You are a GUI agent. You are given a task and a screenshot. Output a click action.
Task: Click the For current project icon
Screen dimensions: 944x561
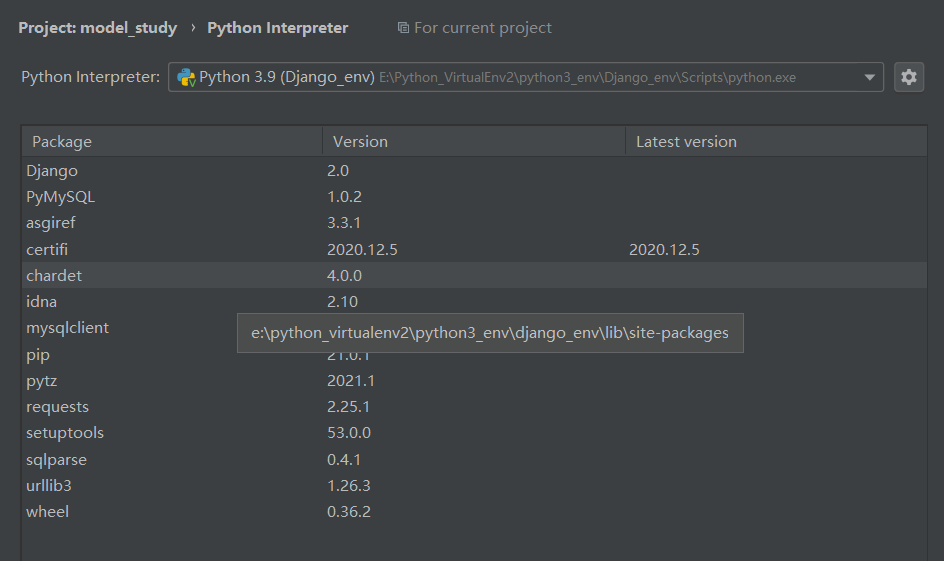click(x=403, y=28)
